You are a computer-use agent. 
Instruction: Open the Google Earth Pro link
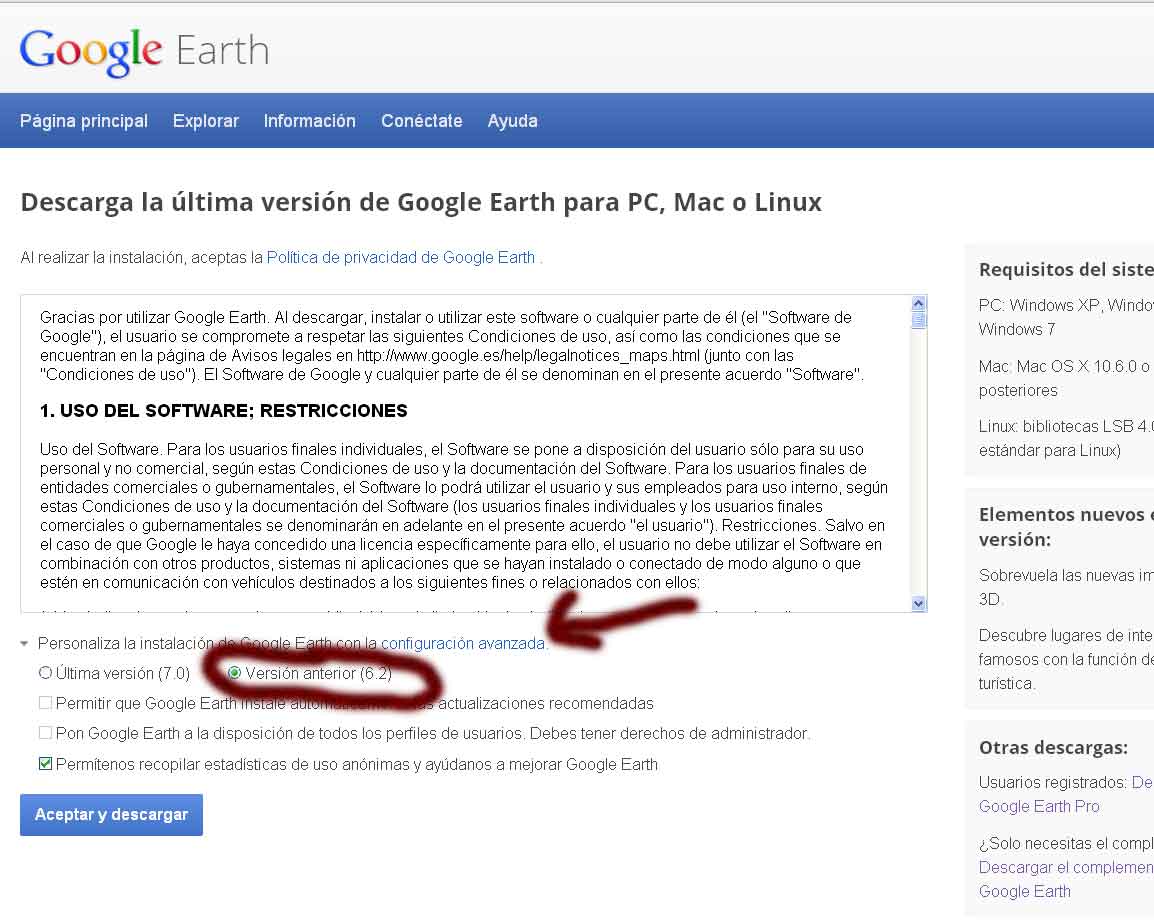click(x=1038, y=806)
